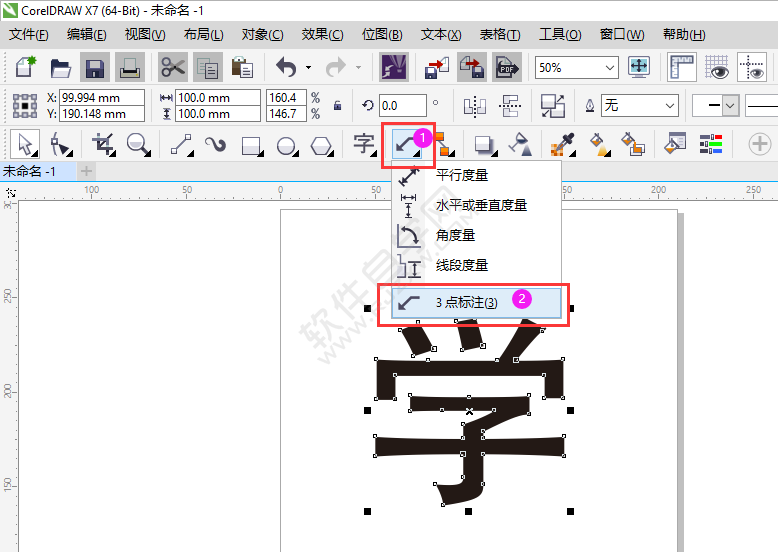Publish to PDF icon
Screen dimensions: 778x552
pos(507,67)
